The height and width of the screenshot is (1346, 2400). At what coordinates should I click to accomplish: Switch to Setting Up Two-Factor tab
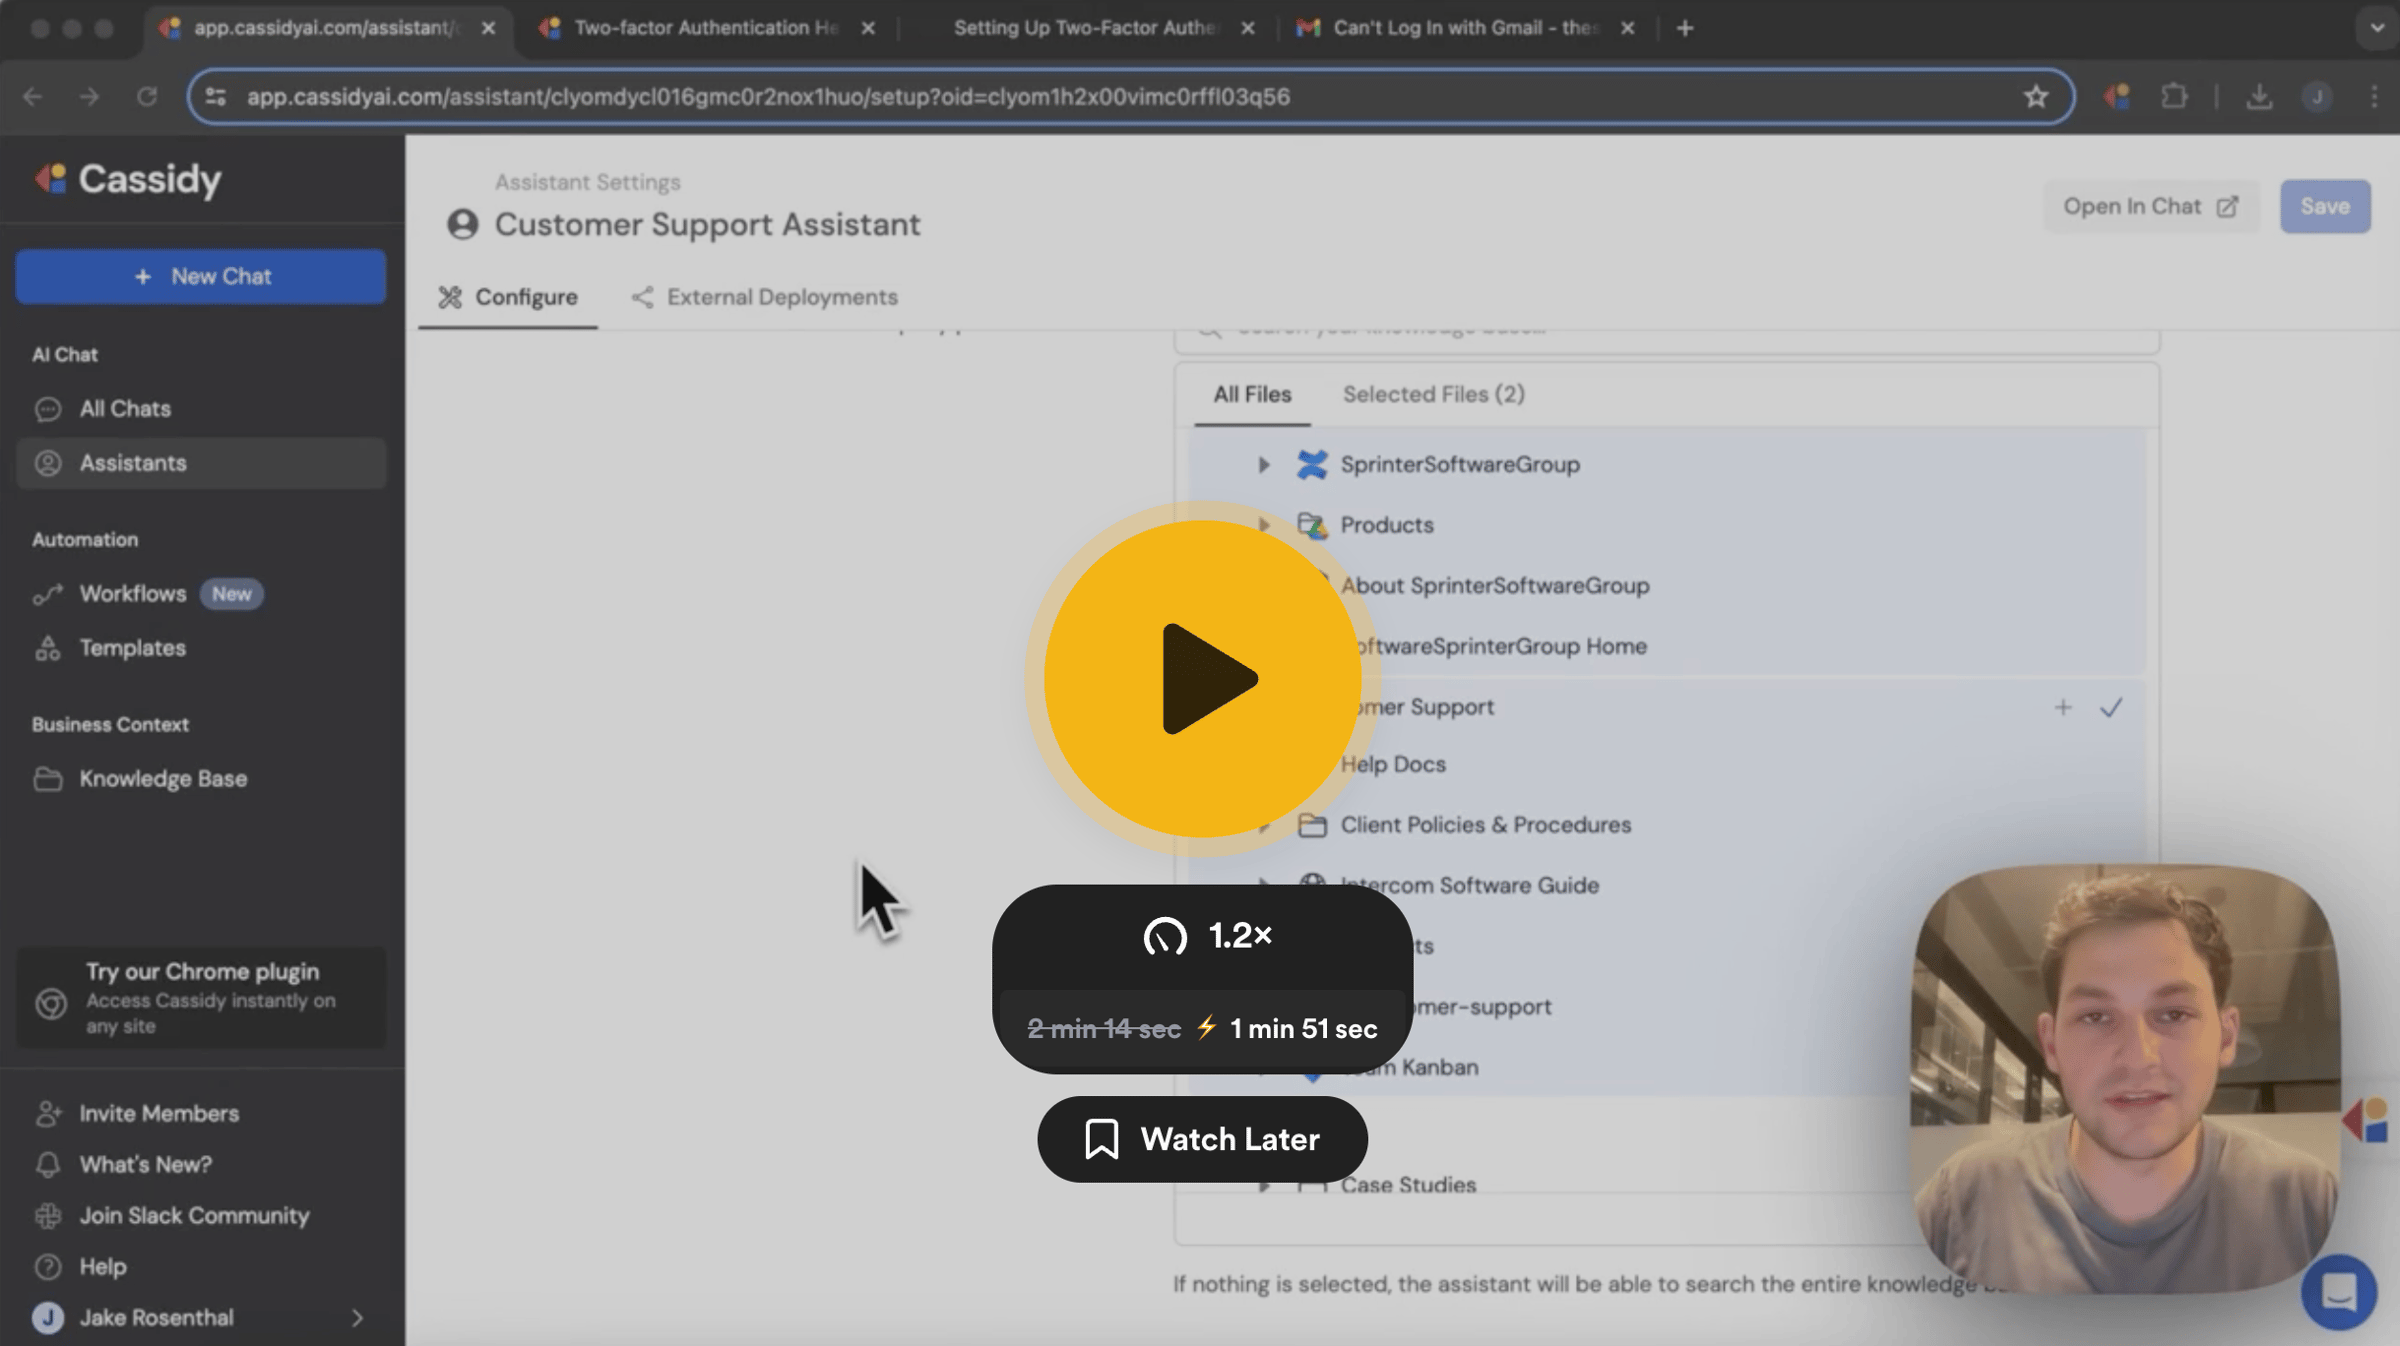click(x=1084, y=28)
